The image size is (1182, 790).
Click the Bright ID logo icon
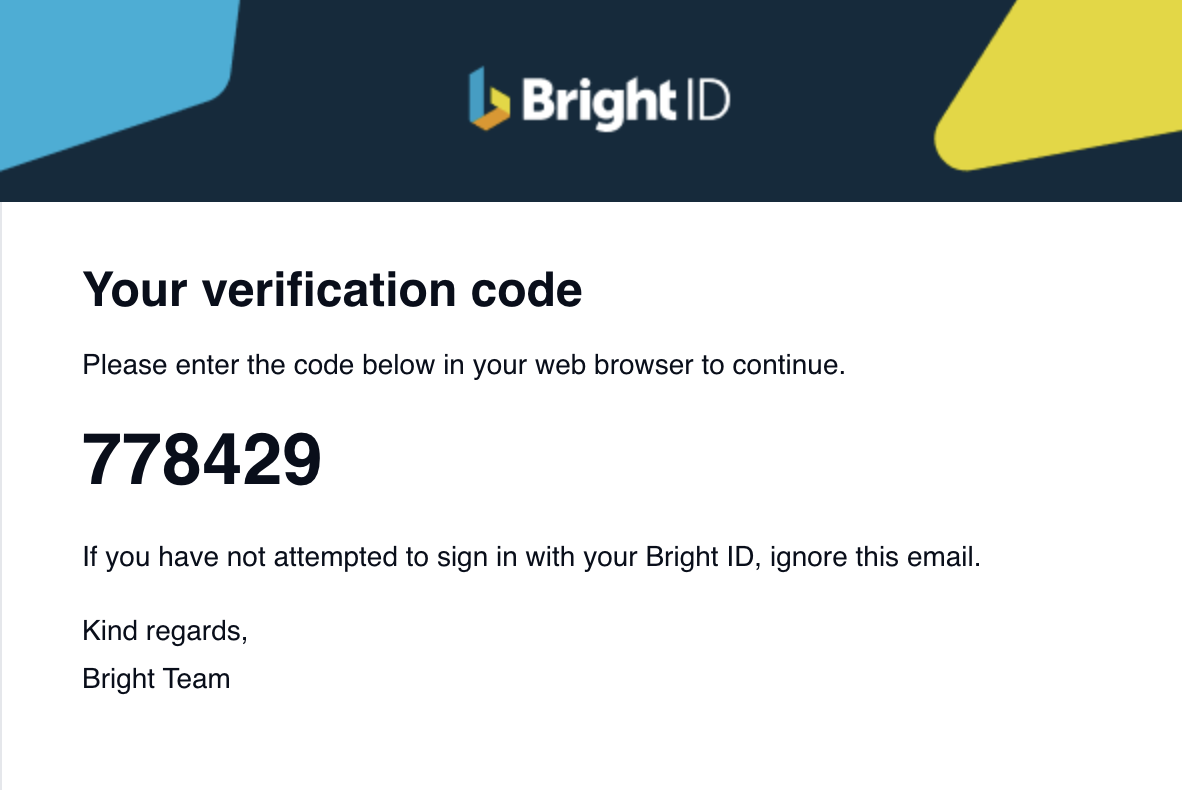pyautogui.click(x=489, y=99)
